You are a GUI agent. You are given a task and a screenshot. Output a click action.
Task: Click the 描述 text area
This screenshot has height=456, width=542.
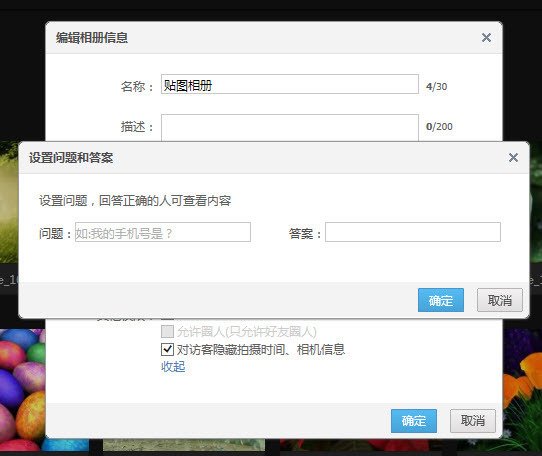(x=290, y=128)
